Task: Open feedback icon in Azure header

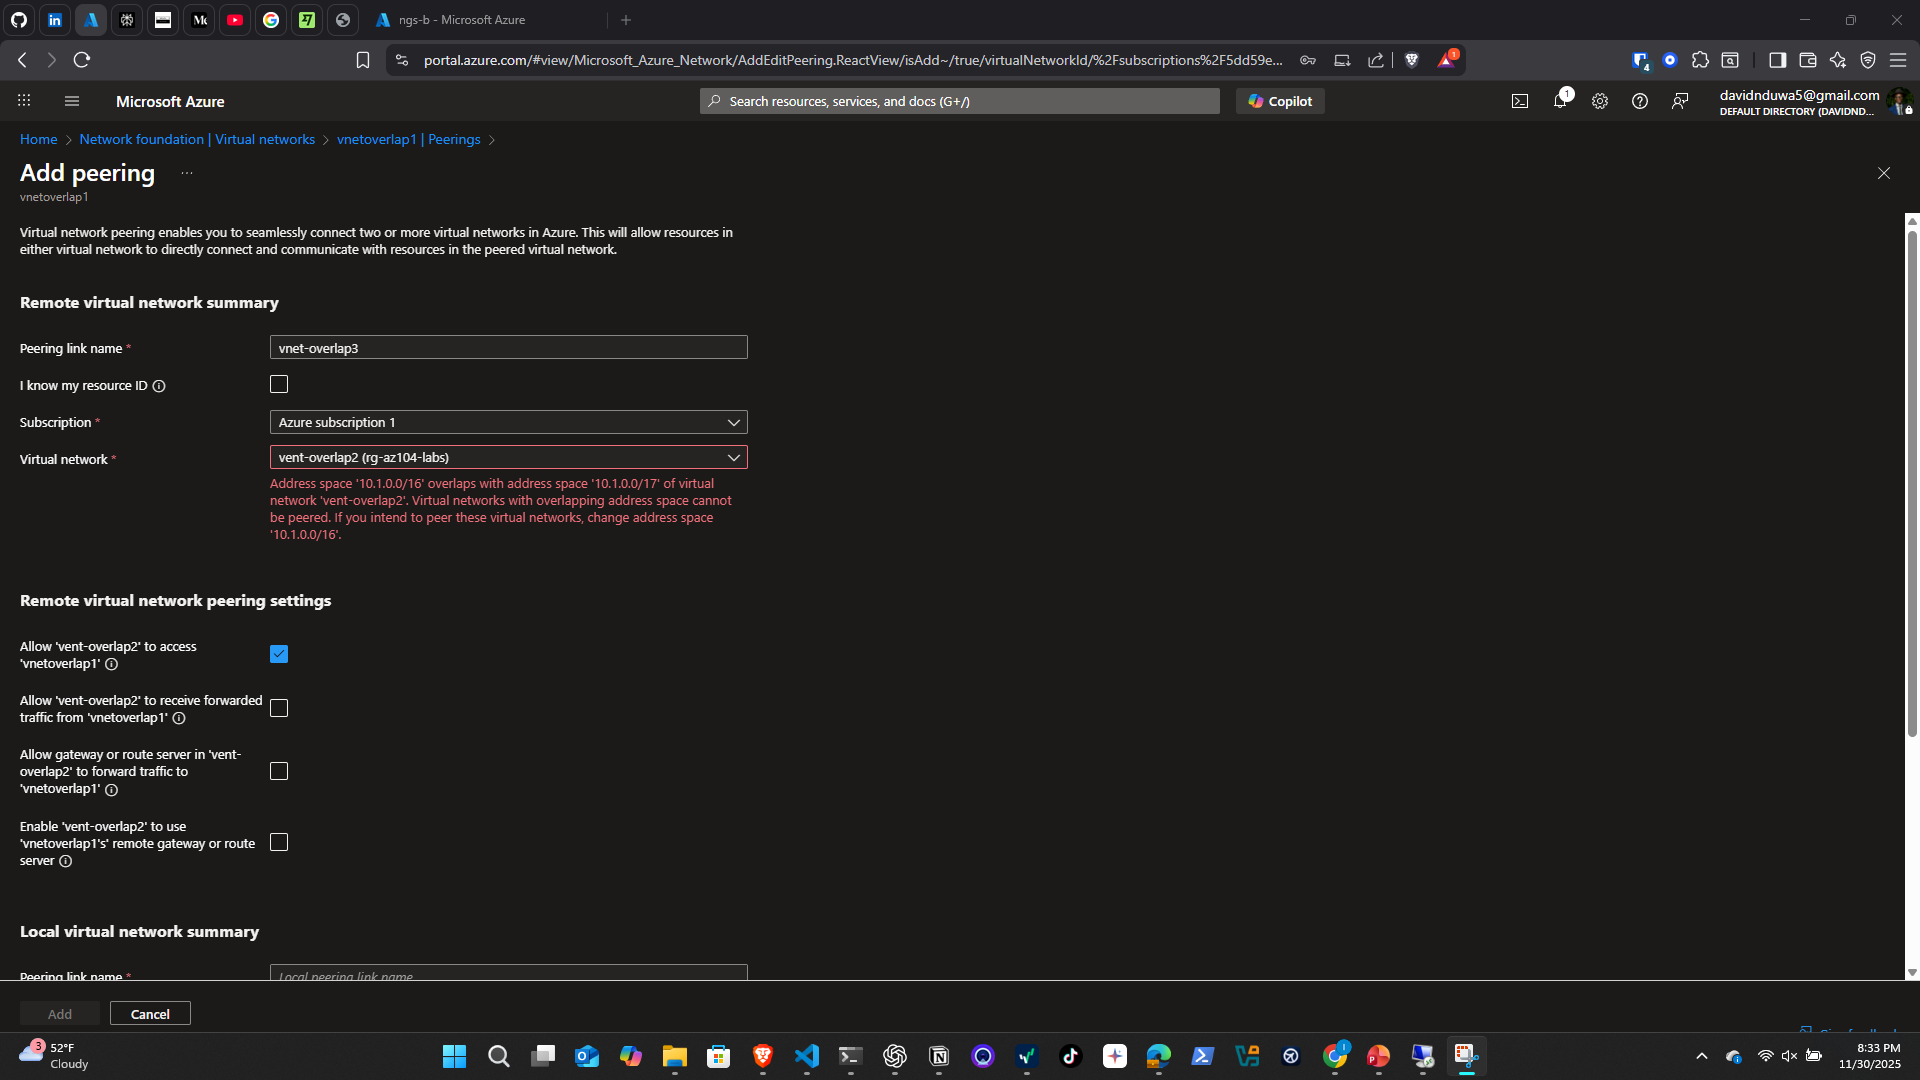Action: pos(1680,101)
